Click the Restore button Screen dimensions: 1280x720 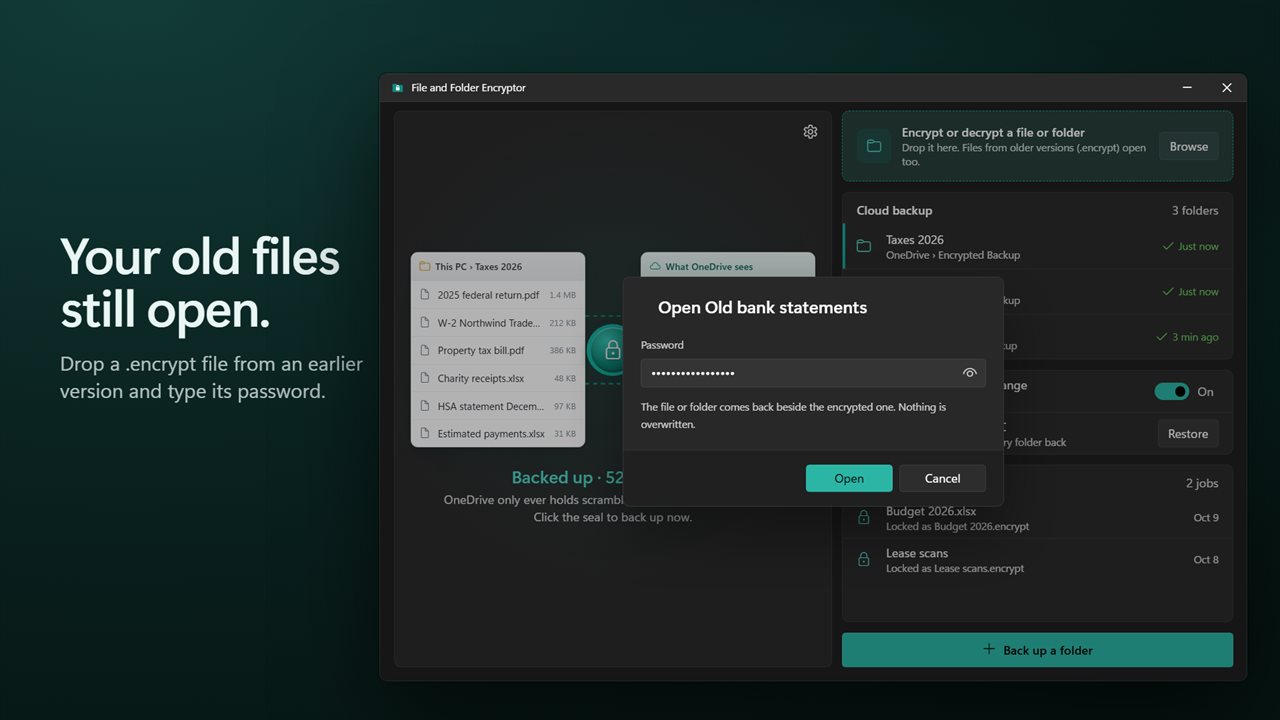click(1188, 434)
